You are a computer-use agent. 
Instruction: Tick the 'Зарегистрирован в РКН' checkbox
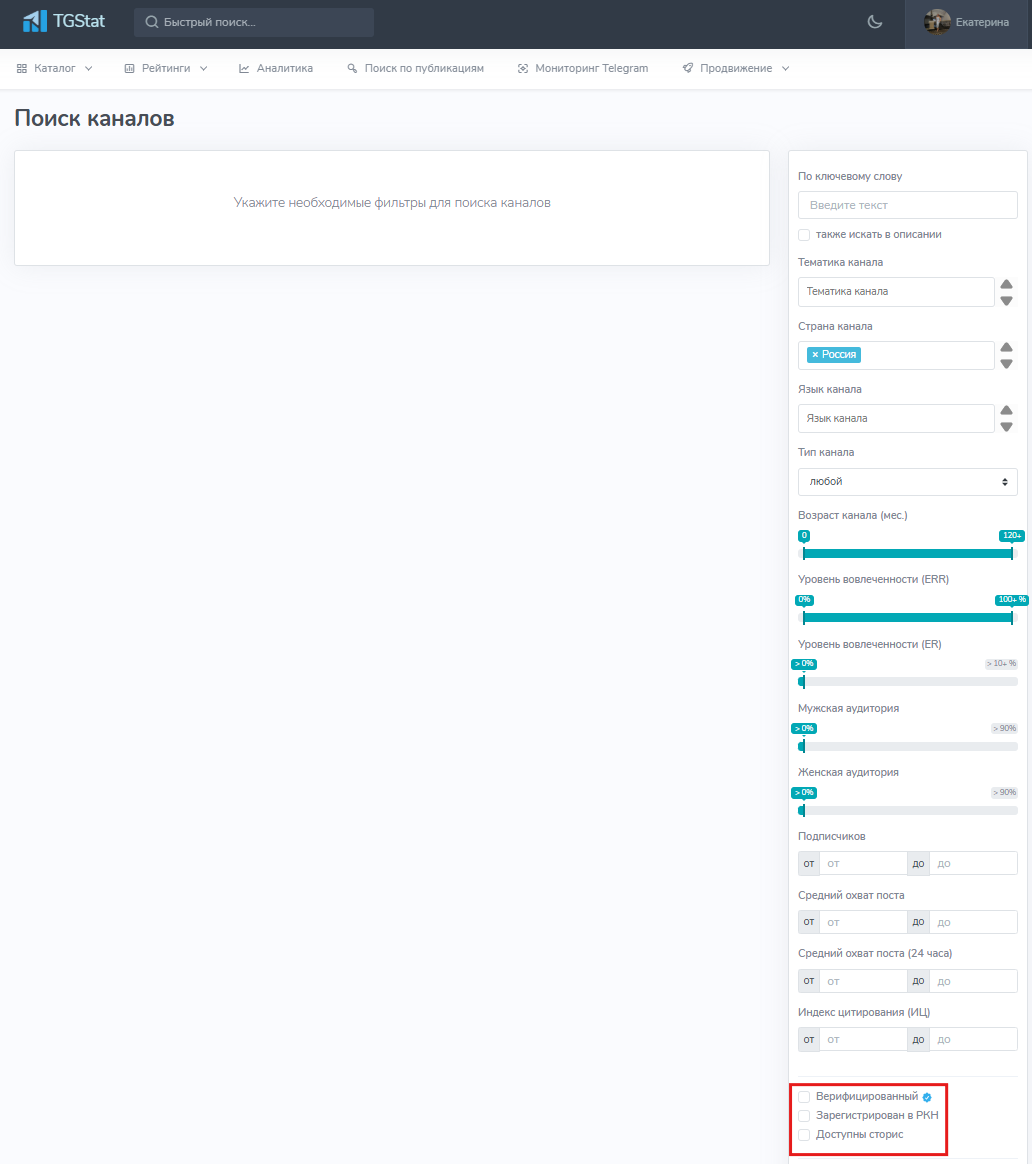(x=804, y=1116)
